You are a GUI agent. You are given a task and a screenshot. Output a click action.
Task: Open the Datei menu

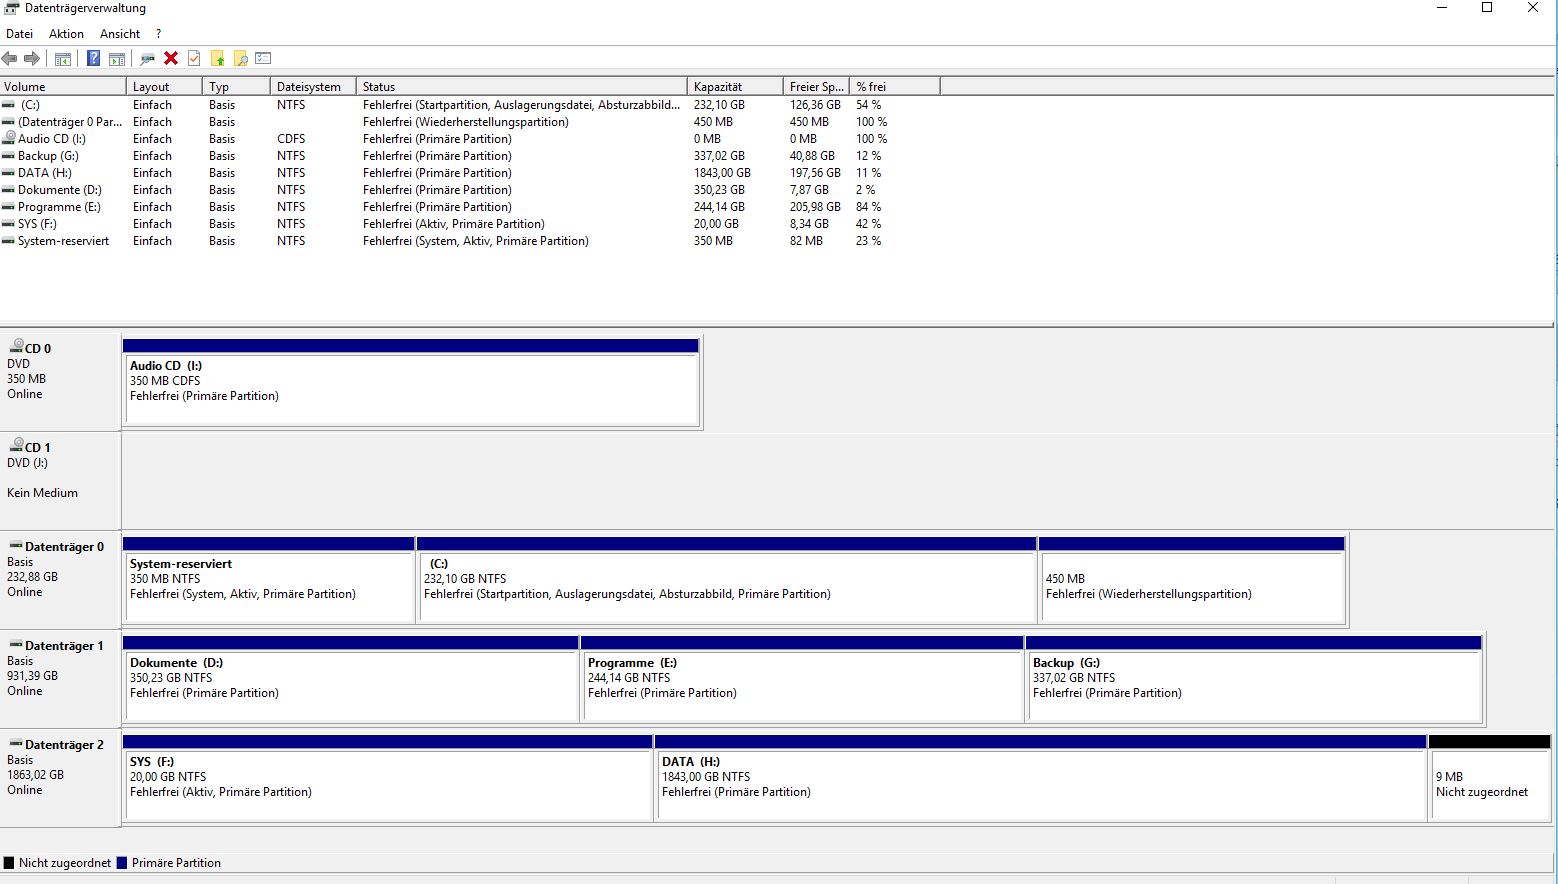(x=19, y=34)
